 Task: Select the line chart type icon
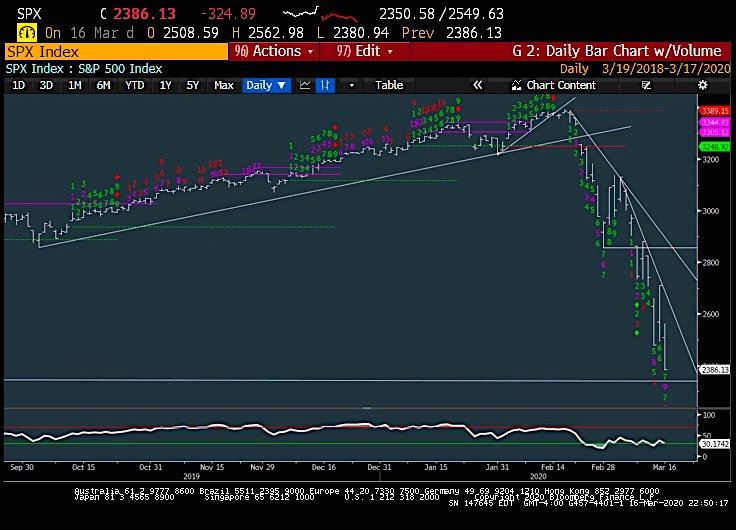(305, 85)
